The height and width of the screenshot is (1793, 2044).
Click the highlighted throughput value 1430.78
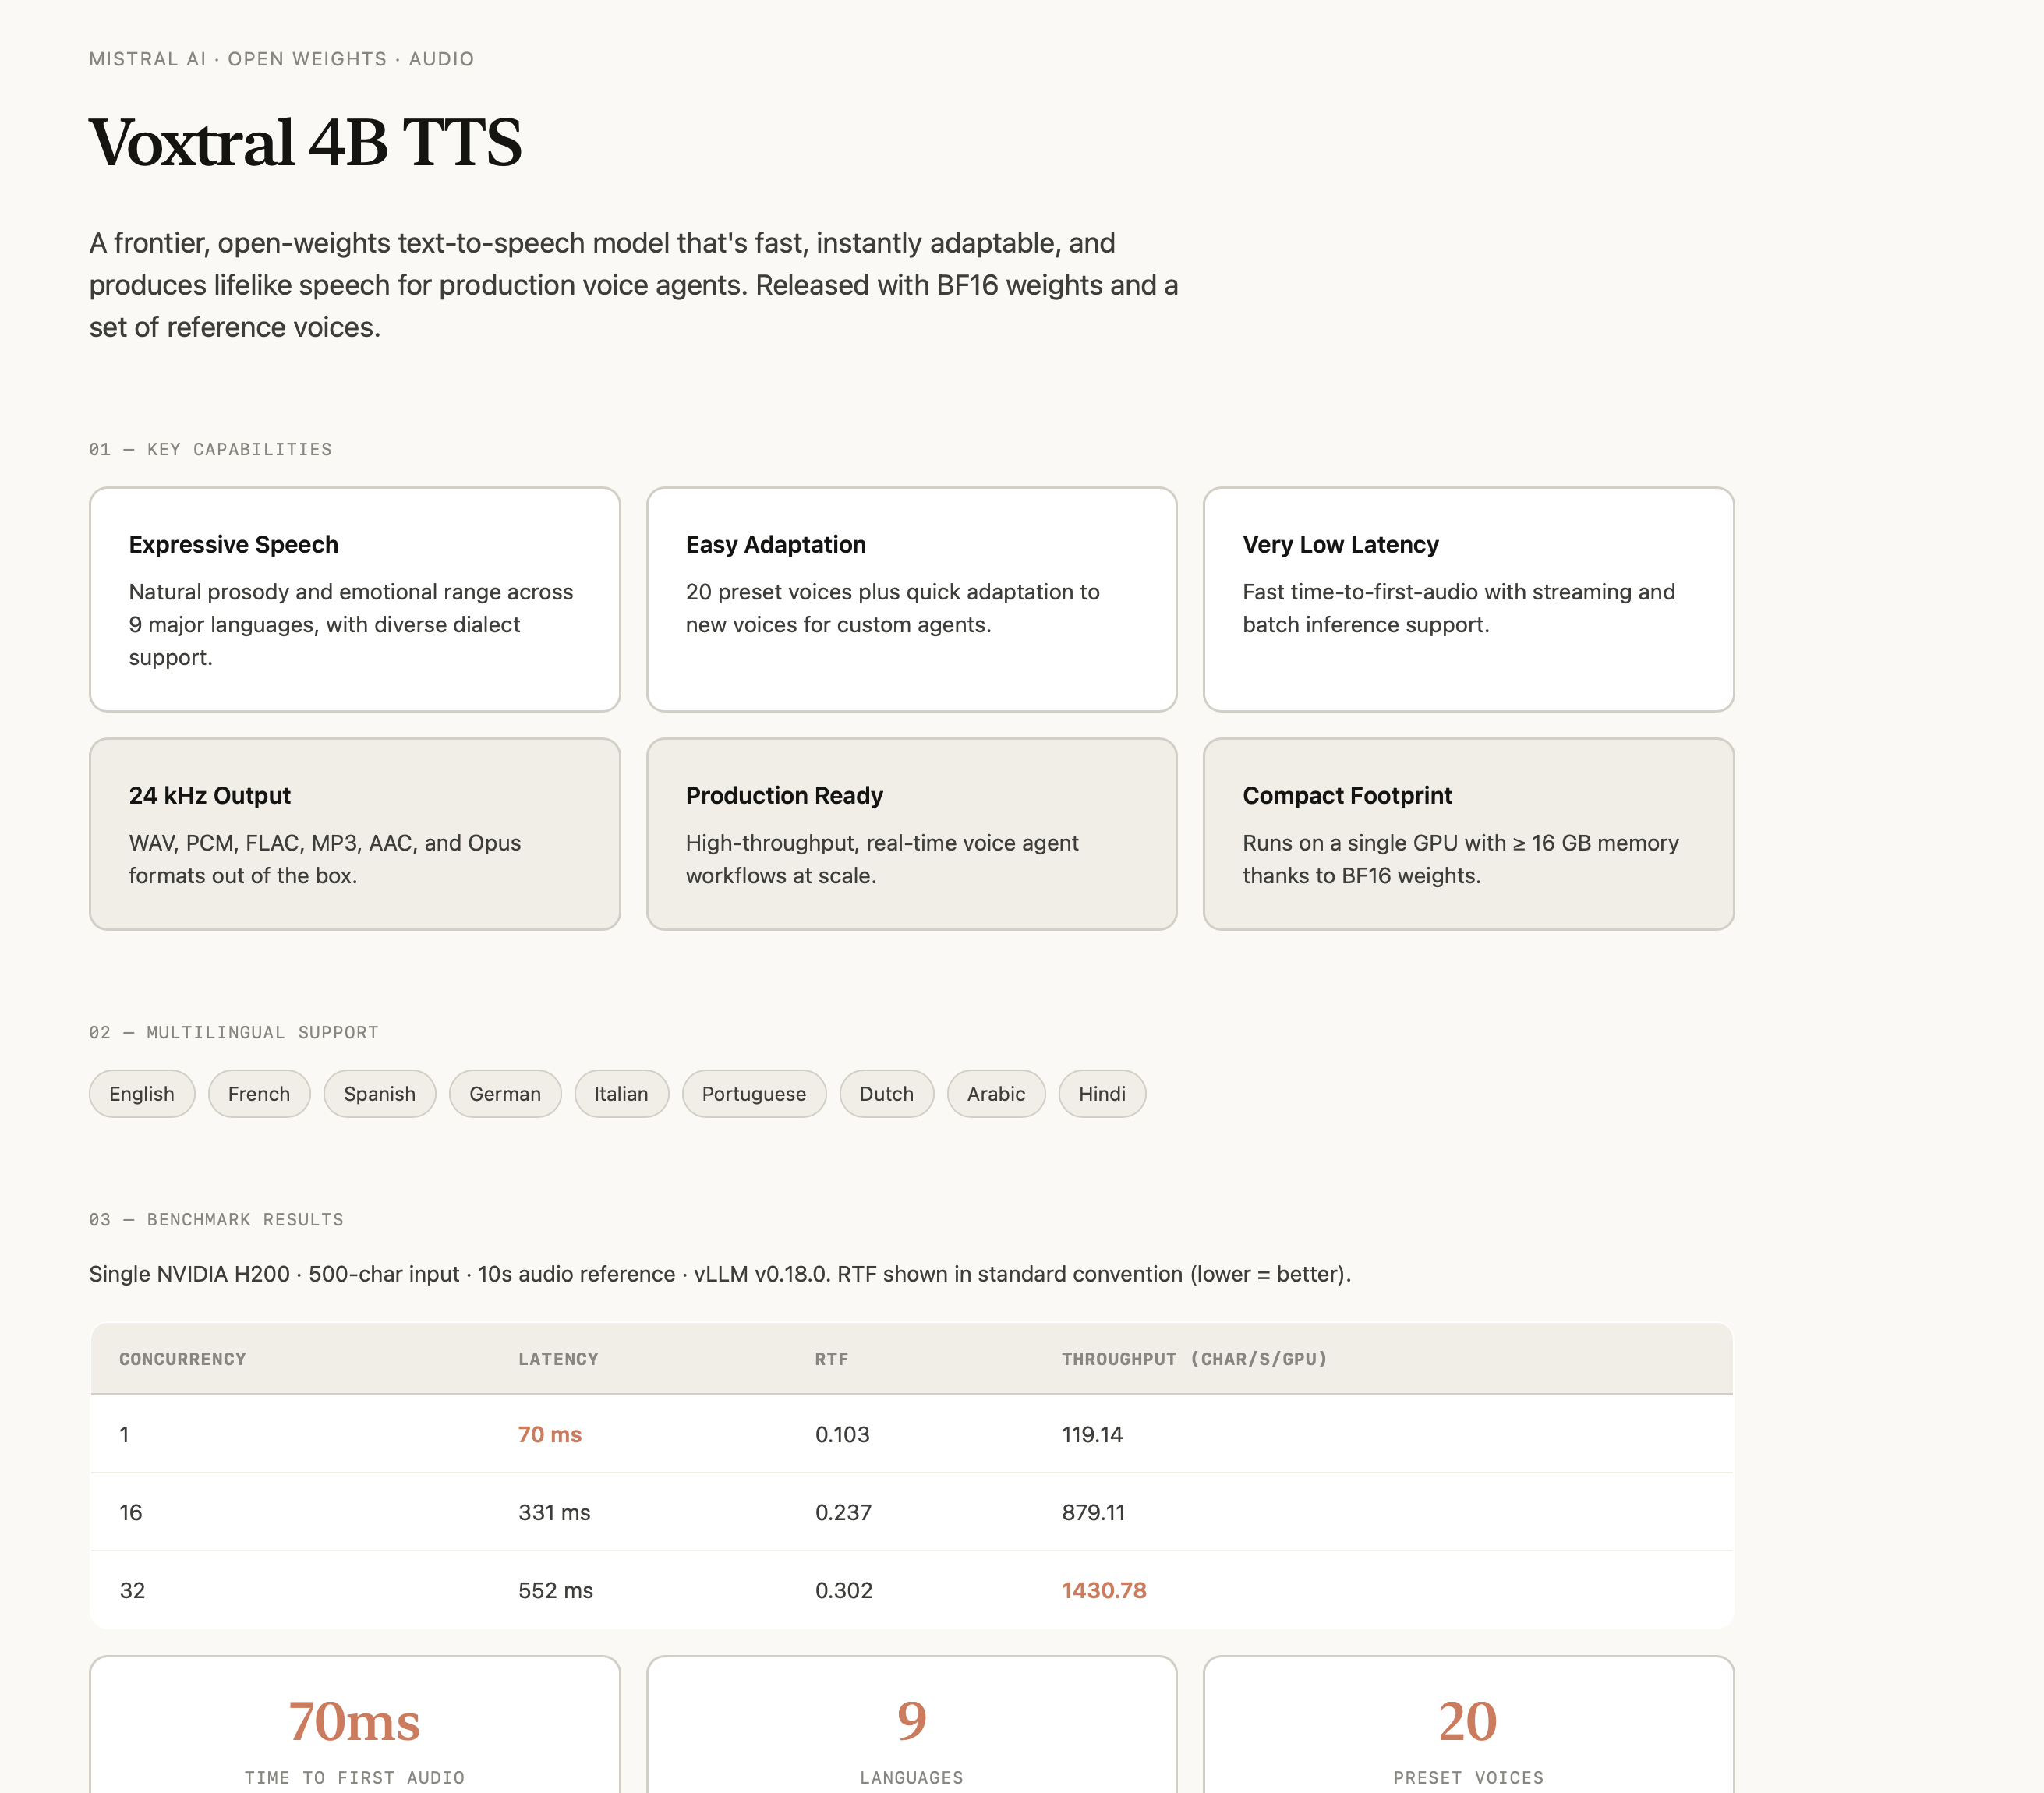pos(1104,1590)
